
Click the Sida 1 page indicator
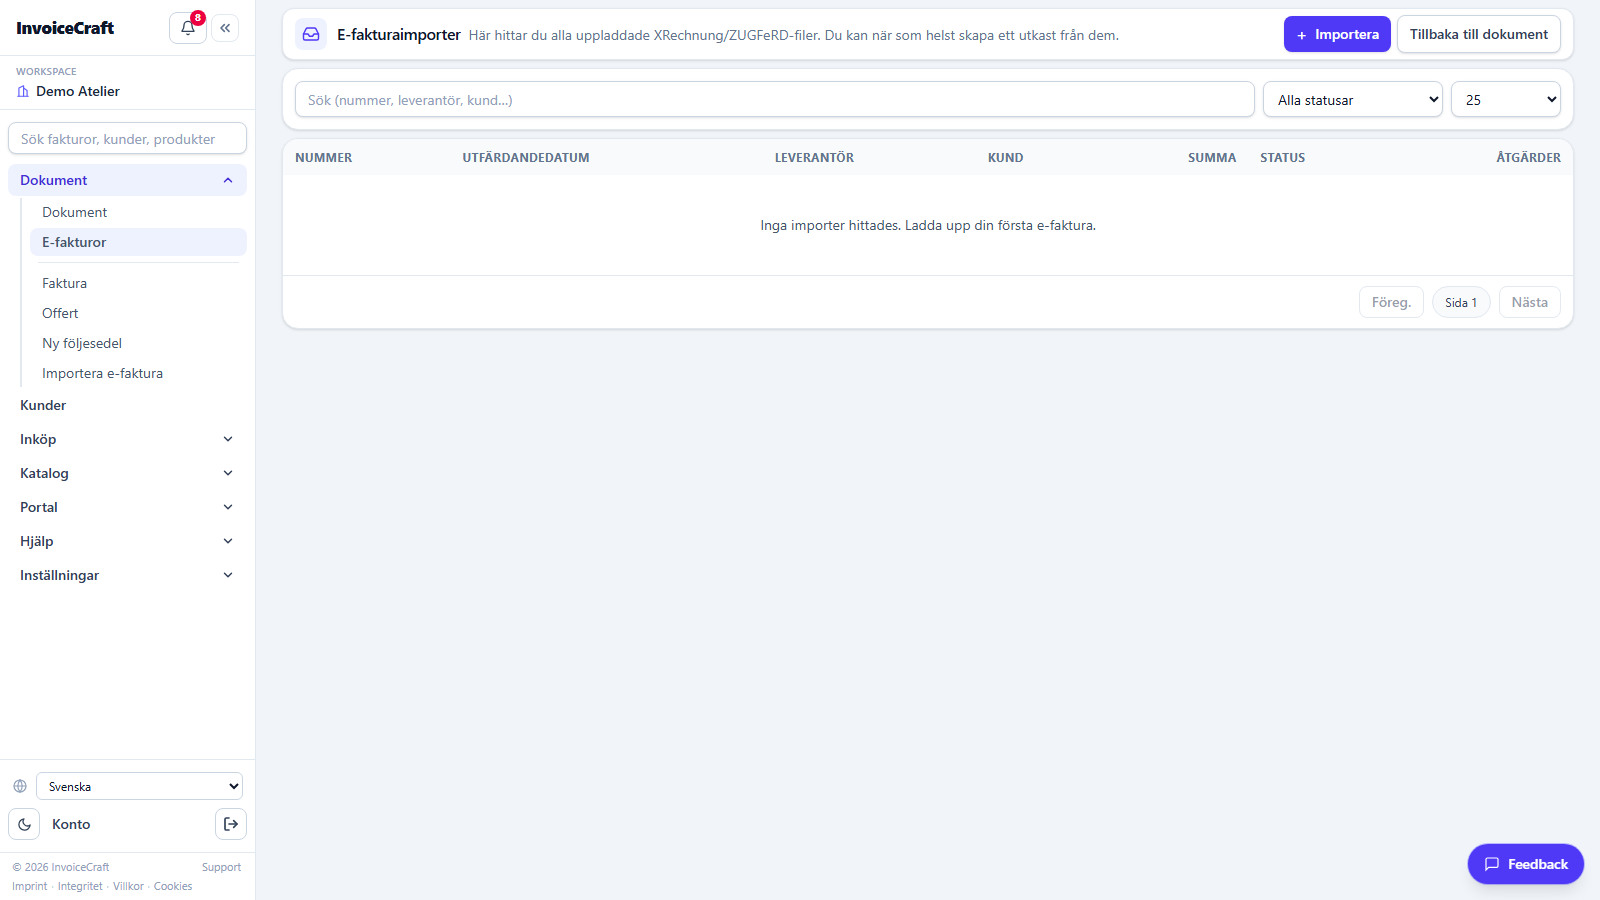[x=1461, y=302]
